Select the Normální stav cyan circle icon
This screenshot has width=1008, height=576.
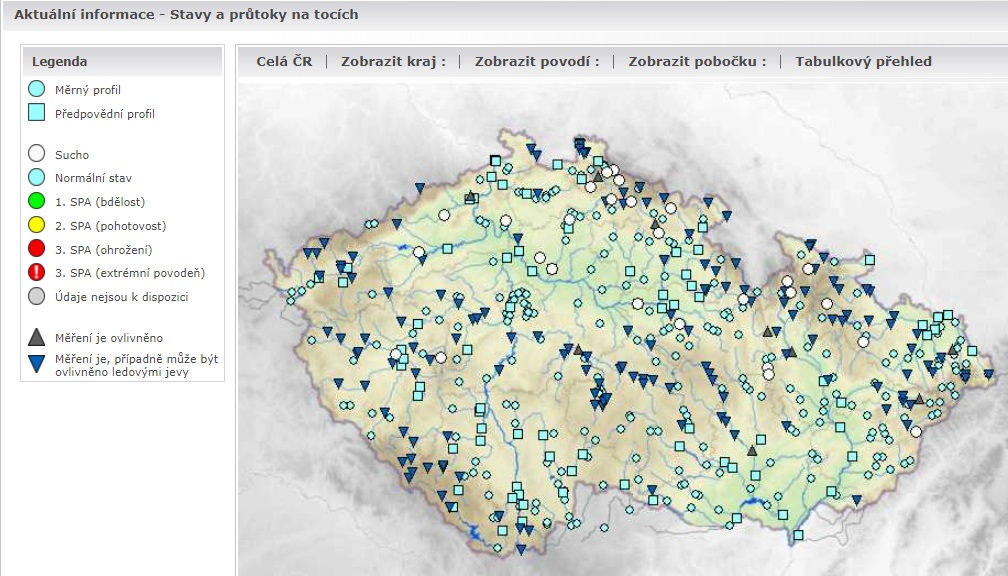(37, 178)
